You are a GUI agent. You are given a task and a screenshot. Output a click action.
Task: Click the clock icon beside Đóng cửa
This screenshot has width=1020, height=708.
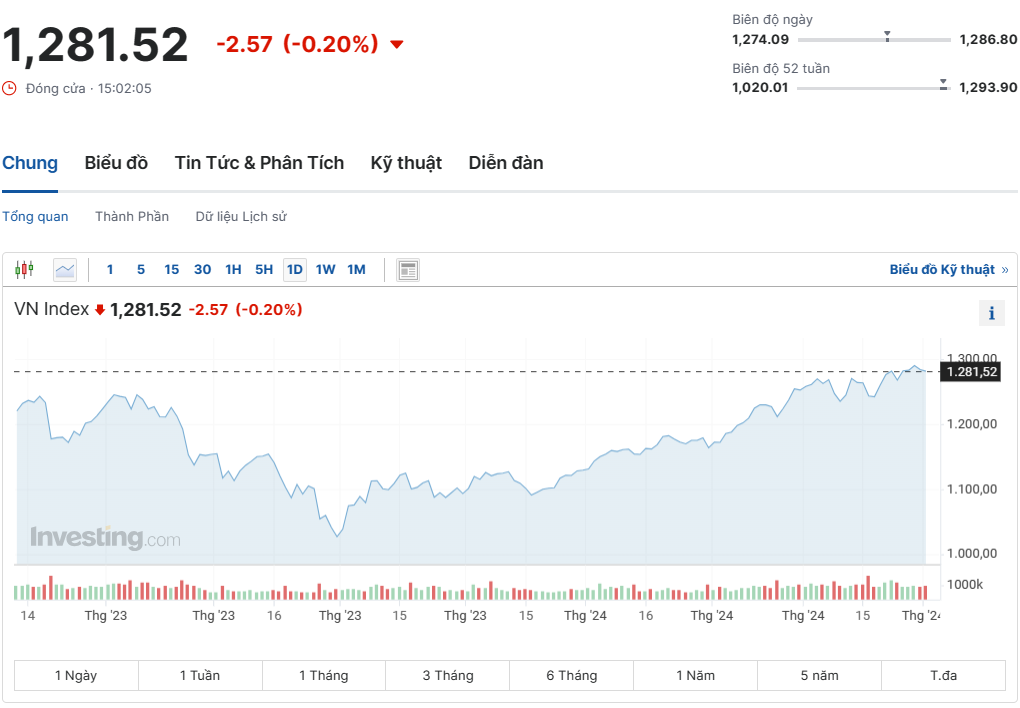10,88
